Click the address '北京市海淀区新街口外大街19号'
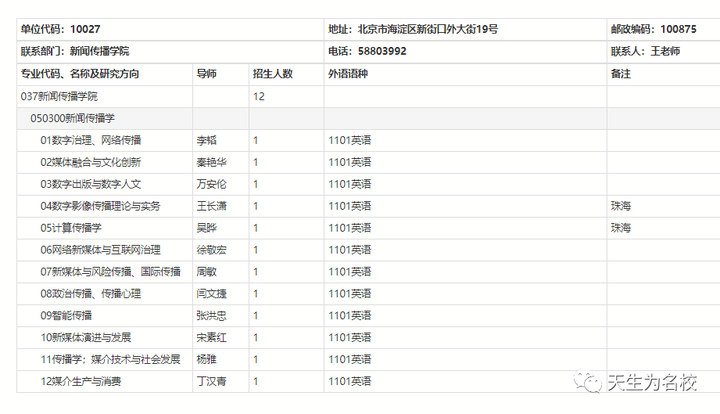The height and width of the screenshot is (414, 720). [x=428, y=29]
